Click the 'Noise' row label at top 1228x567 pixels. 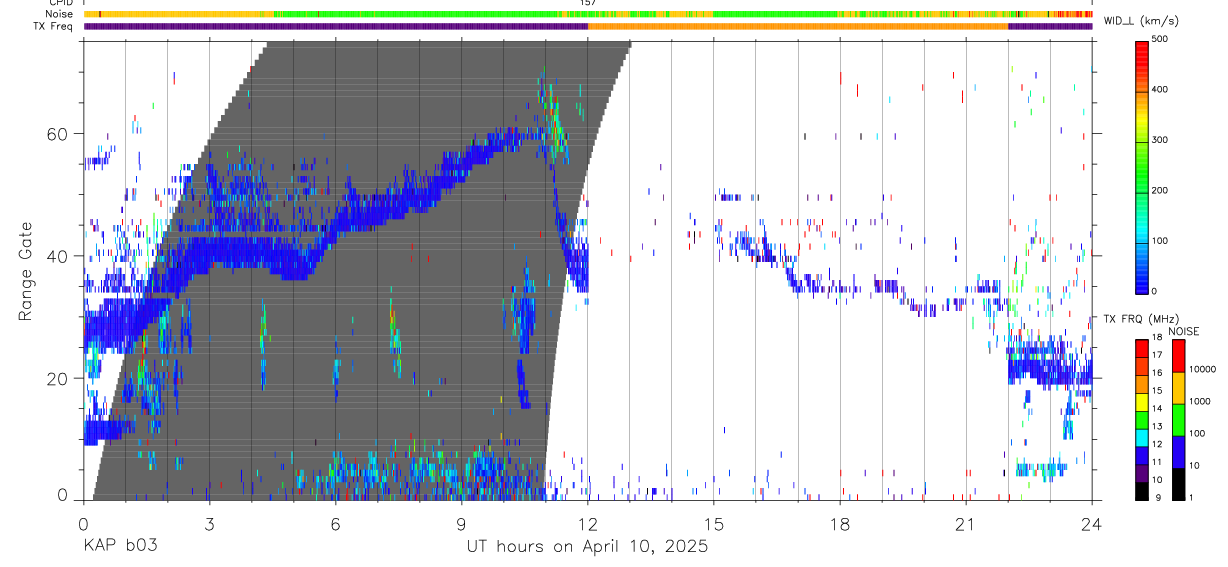60,15
